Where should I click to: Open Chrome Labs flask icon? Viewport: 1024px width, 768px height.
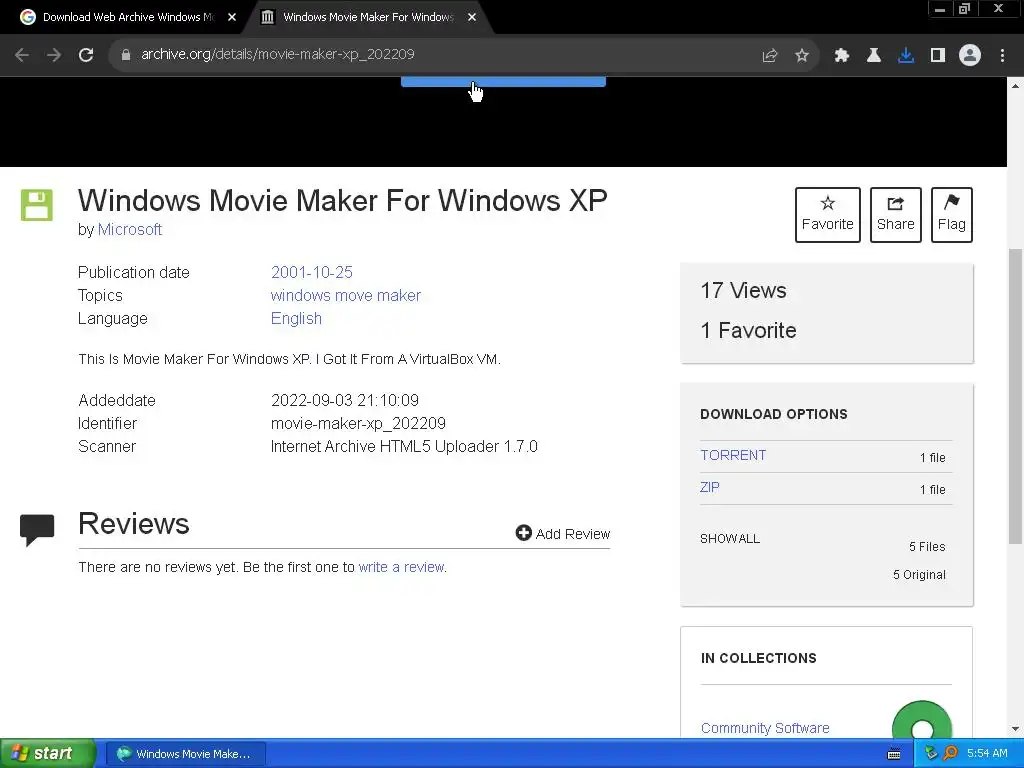pos(874,56)
